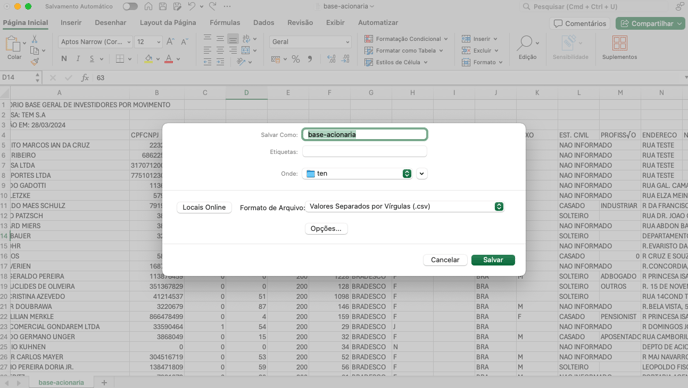Viewport: 688px width, 388px height.
Task: Switch to the Fórmulas ribbon tab
Action: (225, 22)
